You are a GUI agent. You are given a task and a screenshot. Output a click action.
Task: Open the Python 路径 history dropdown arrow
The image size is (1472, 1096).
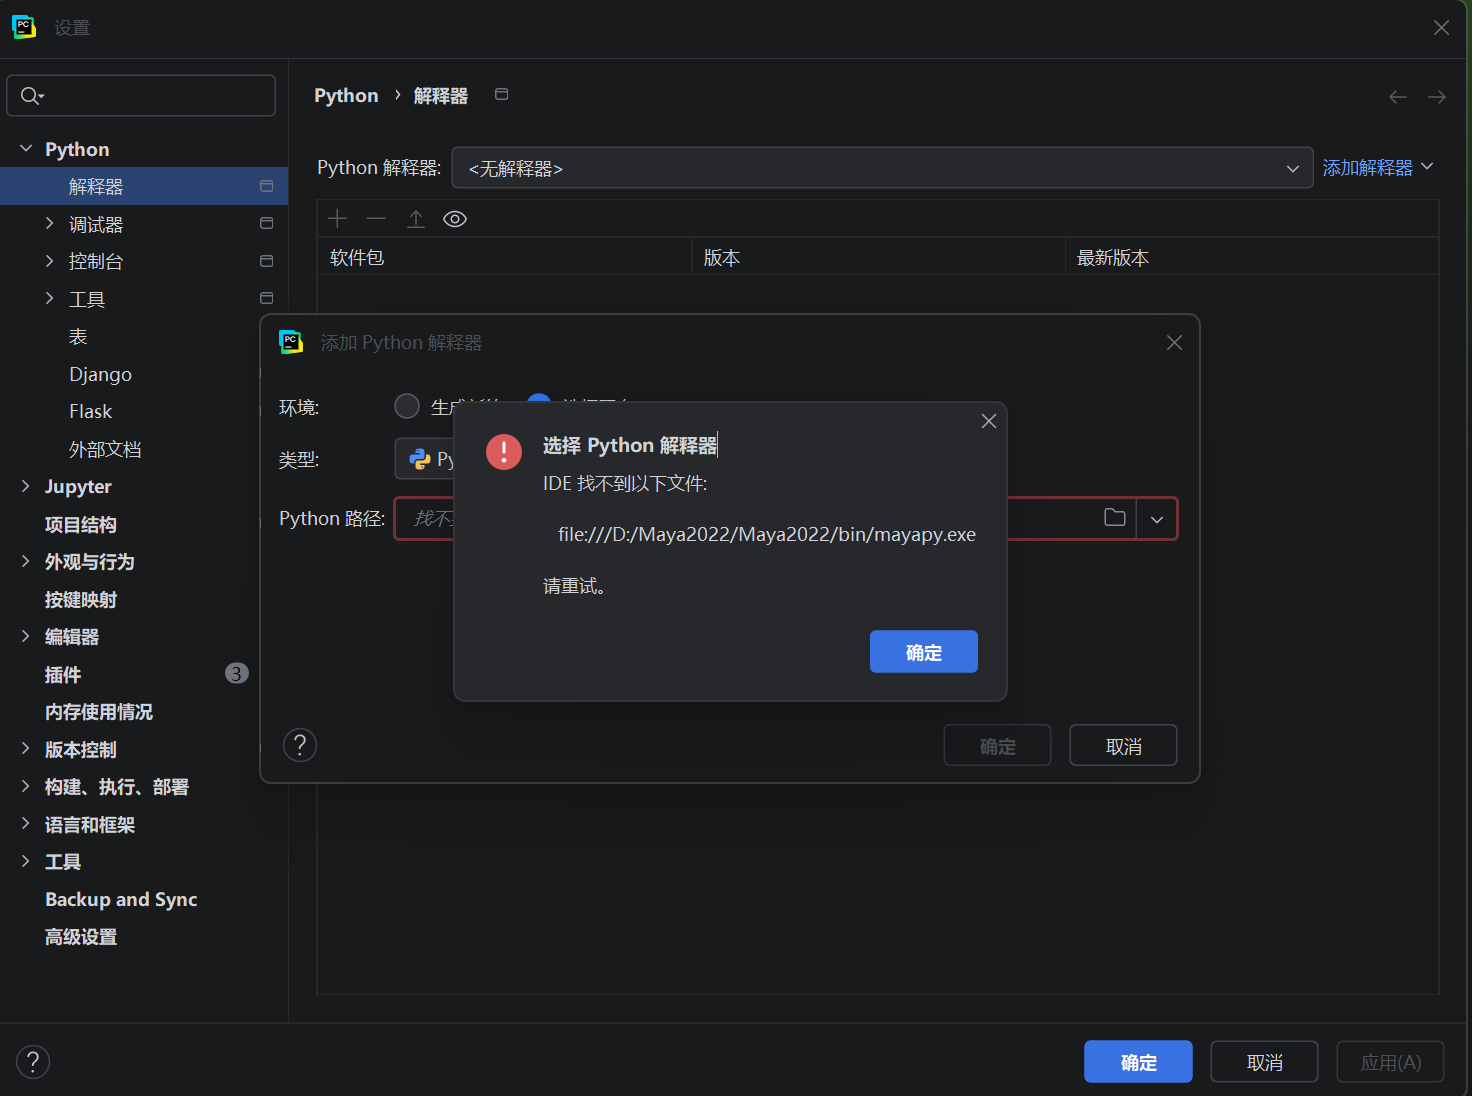coord(1157,519)
